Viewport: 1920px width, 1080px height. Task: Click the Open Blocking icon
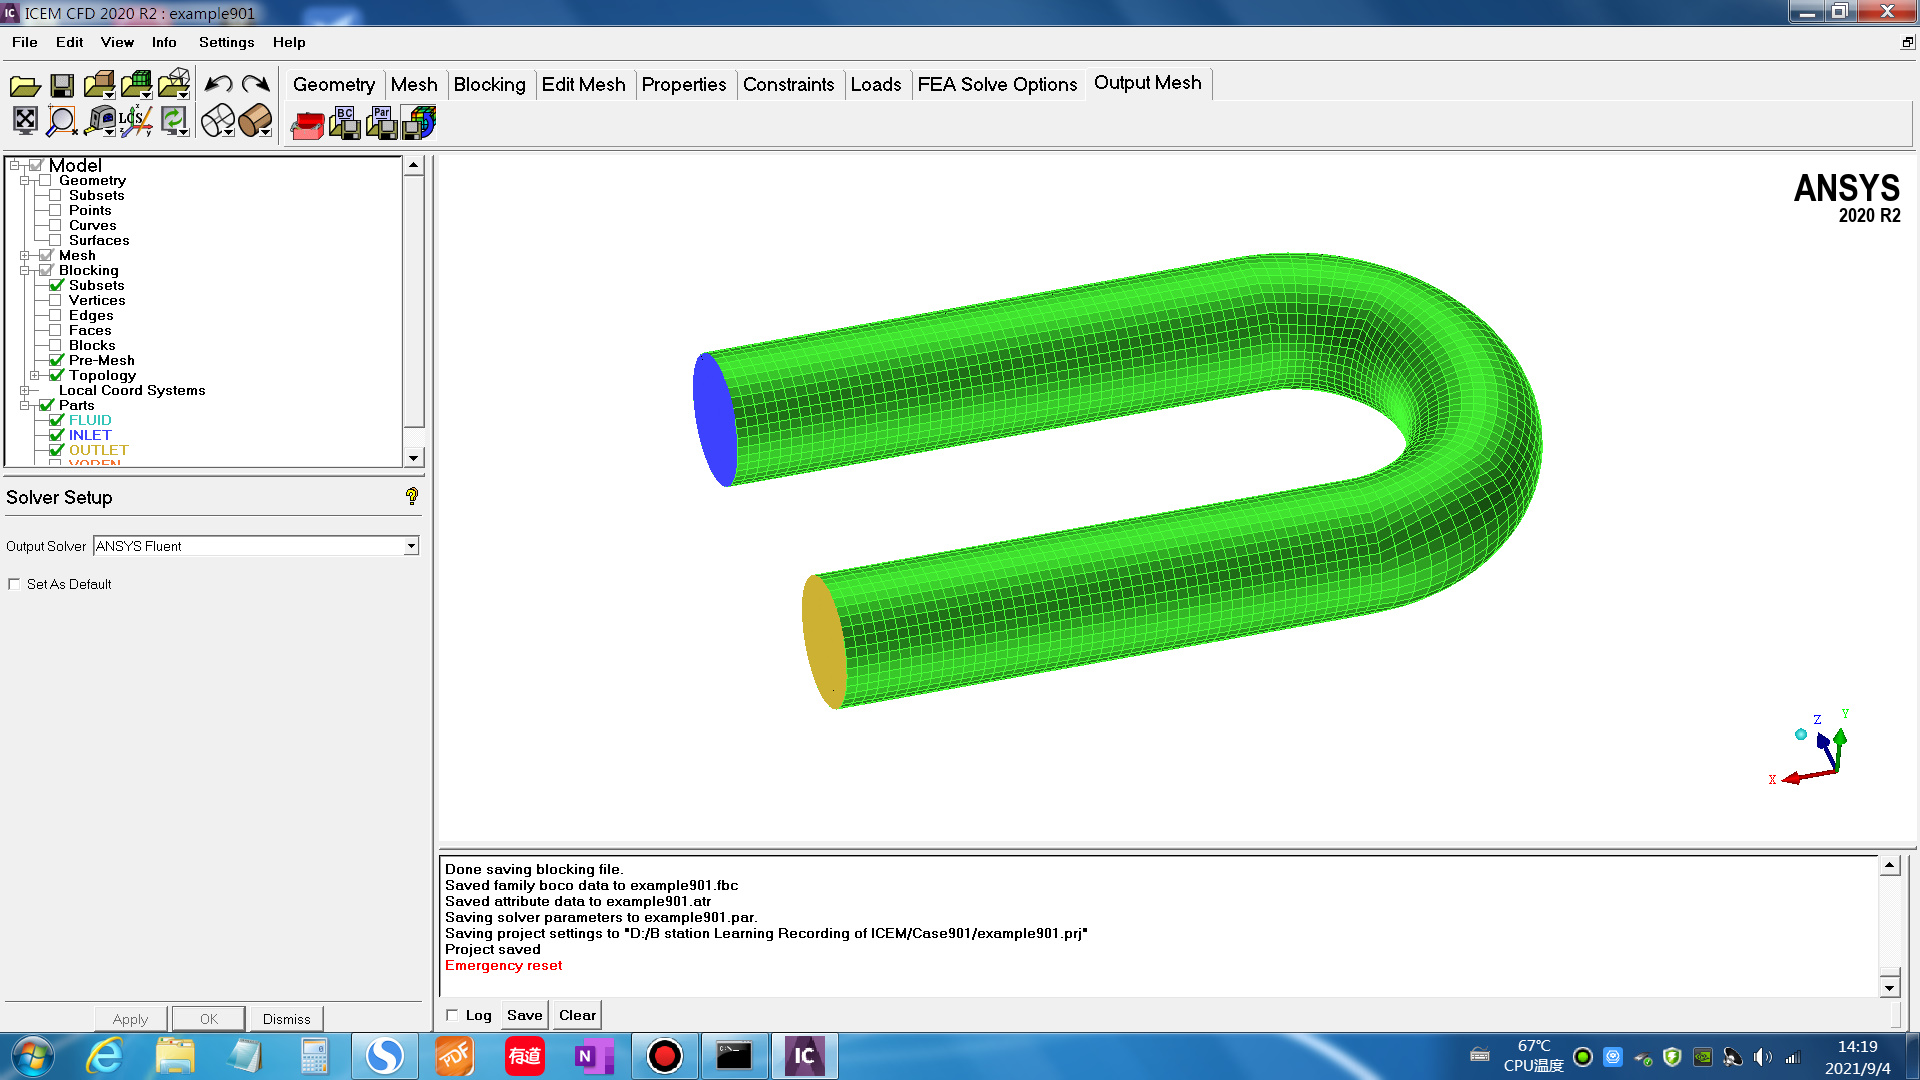click(174, 84)
